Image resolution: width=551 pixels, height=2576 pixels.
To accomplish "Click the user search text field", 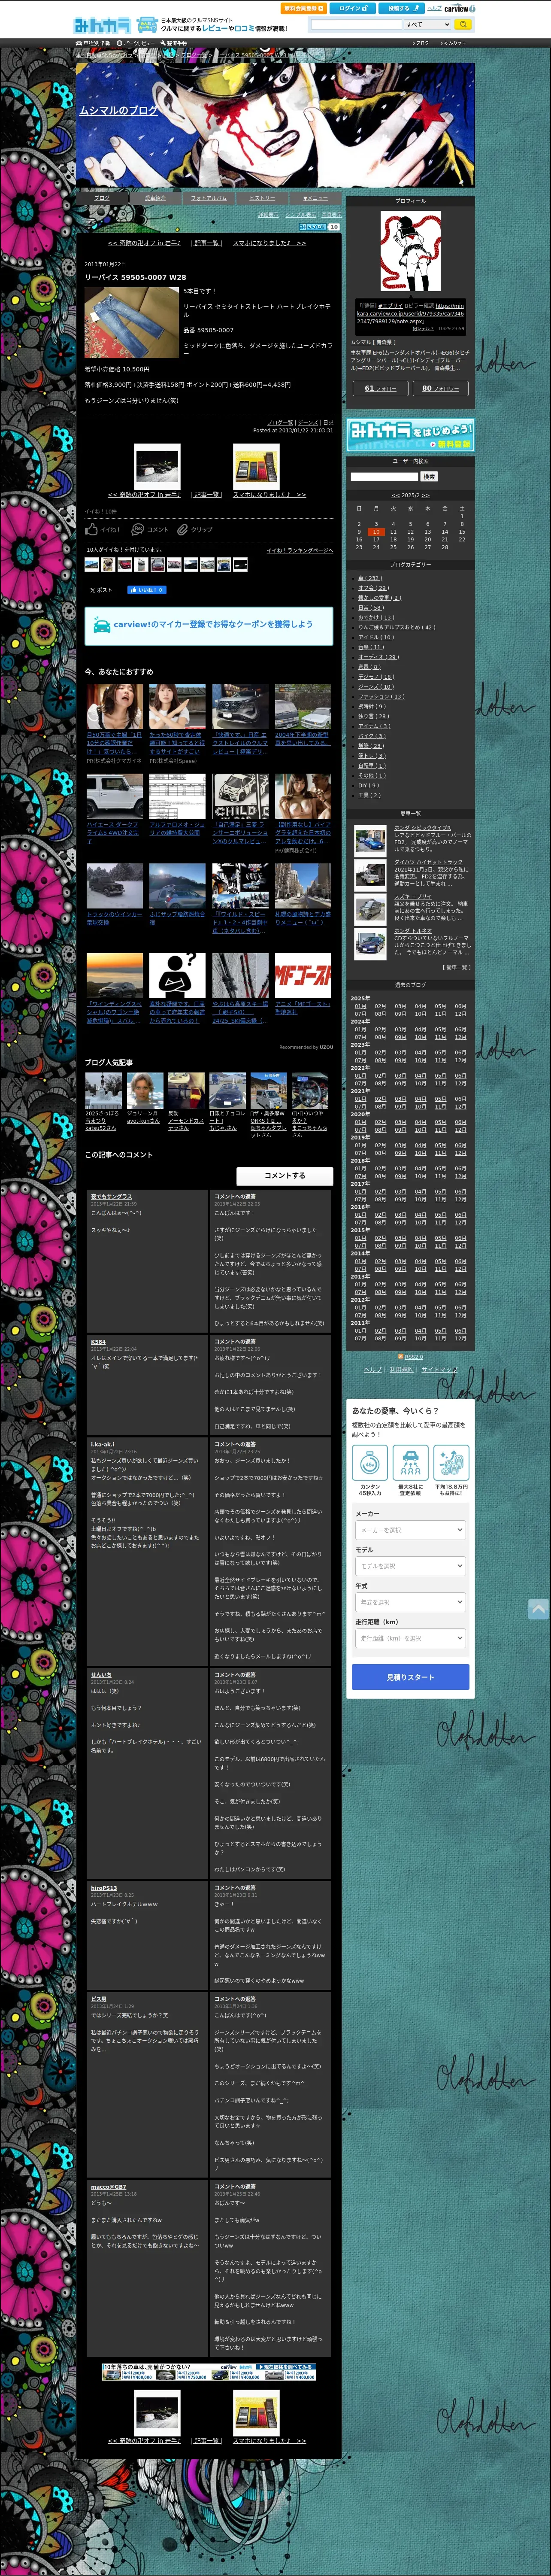I will tap(384, 477).
